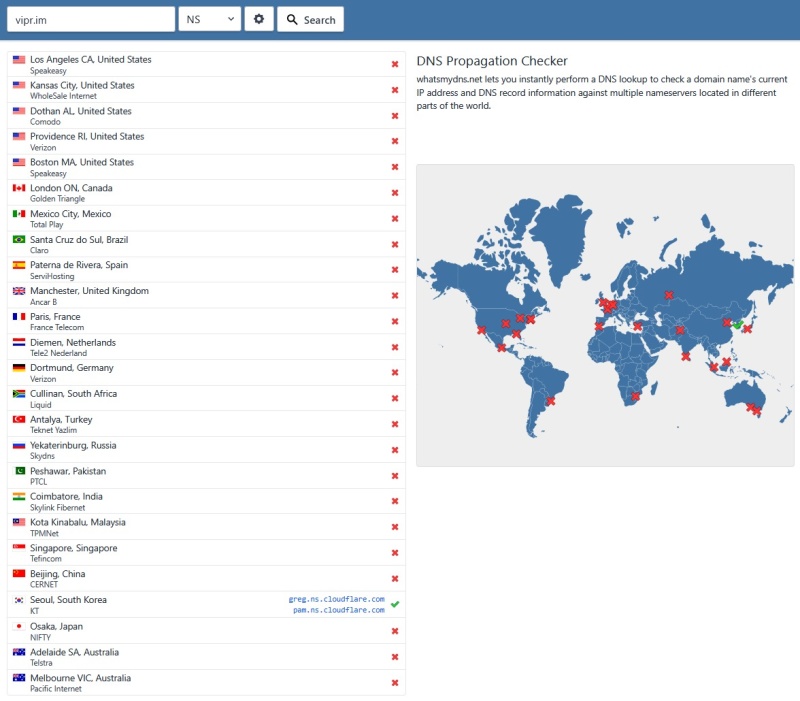This screenshot has width=800, height=701.
Task: Select the greg.ns.cloudflare.com result
Action: (336, 598)
